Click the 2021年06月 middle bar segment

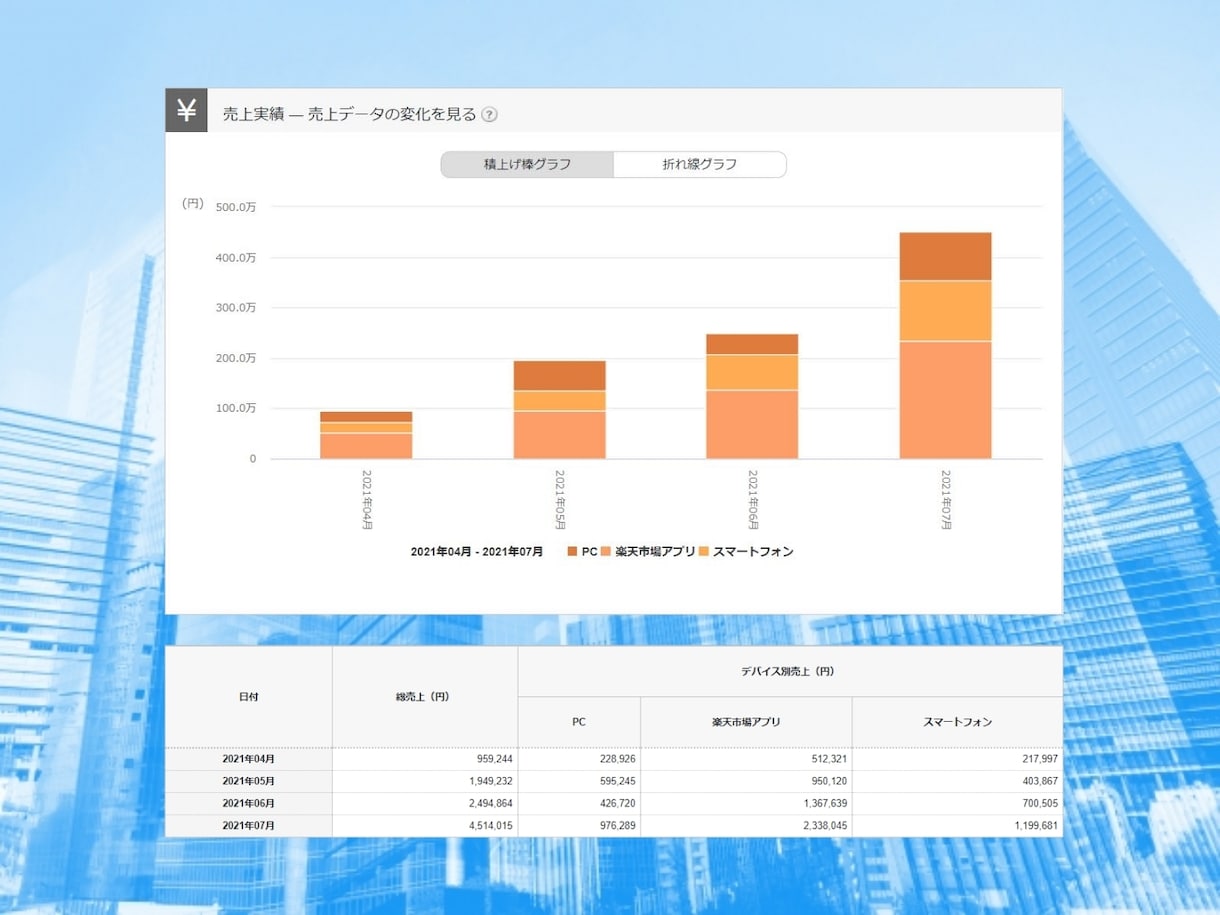tap(752, 372)
